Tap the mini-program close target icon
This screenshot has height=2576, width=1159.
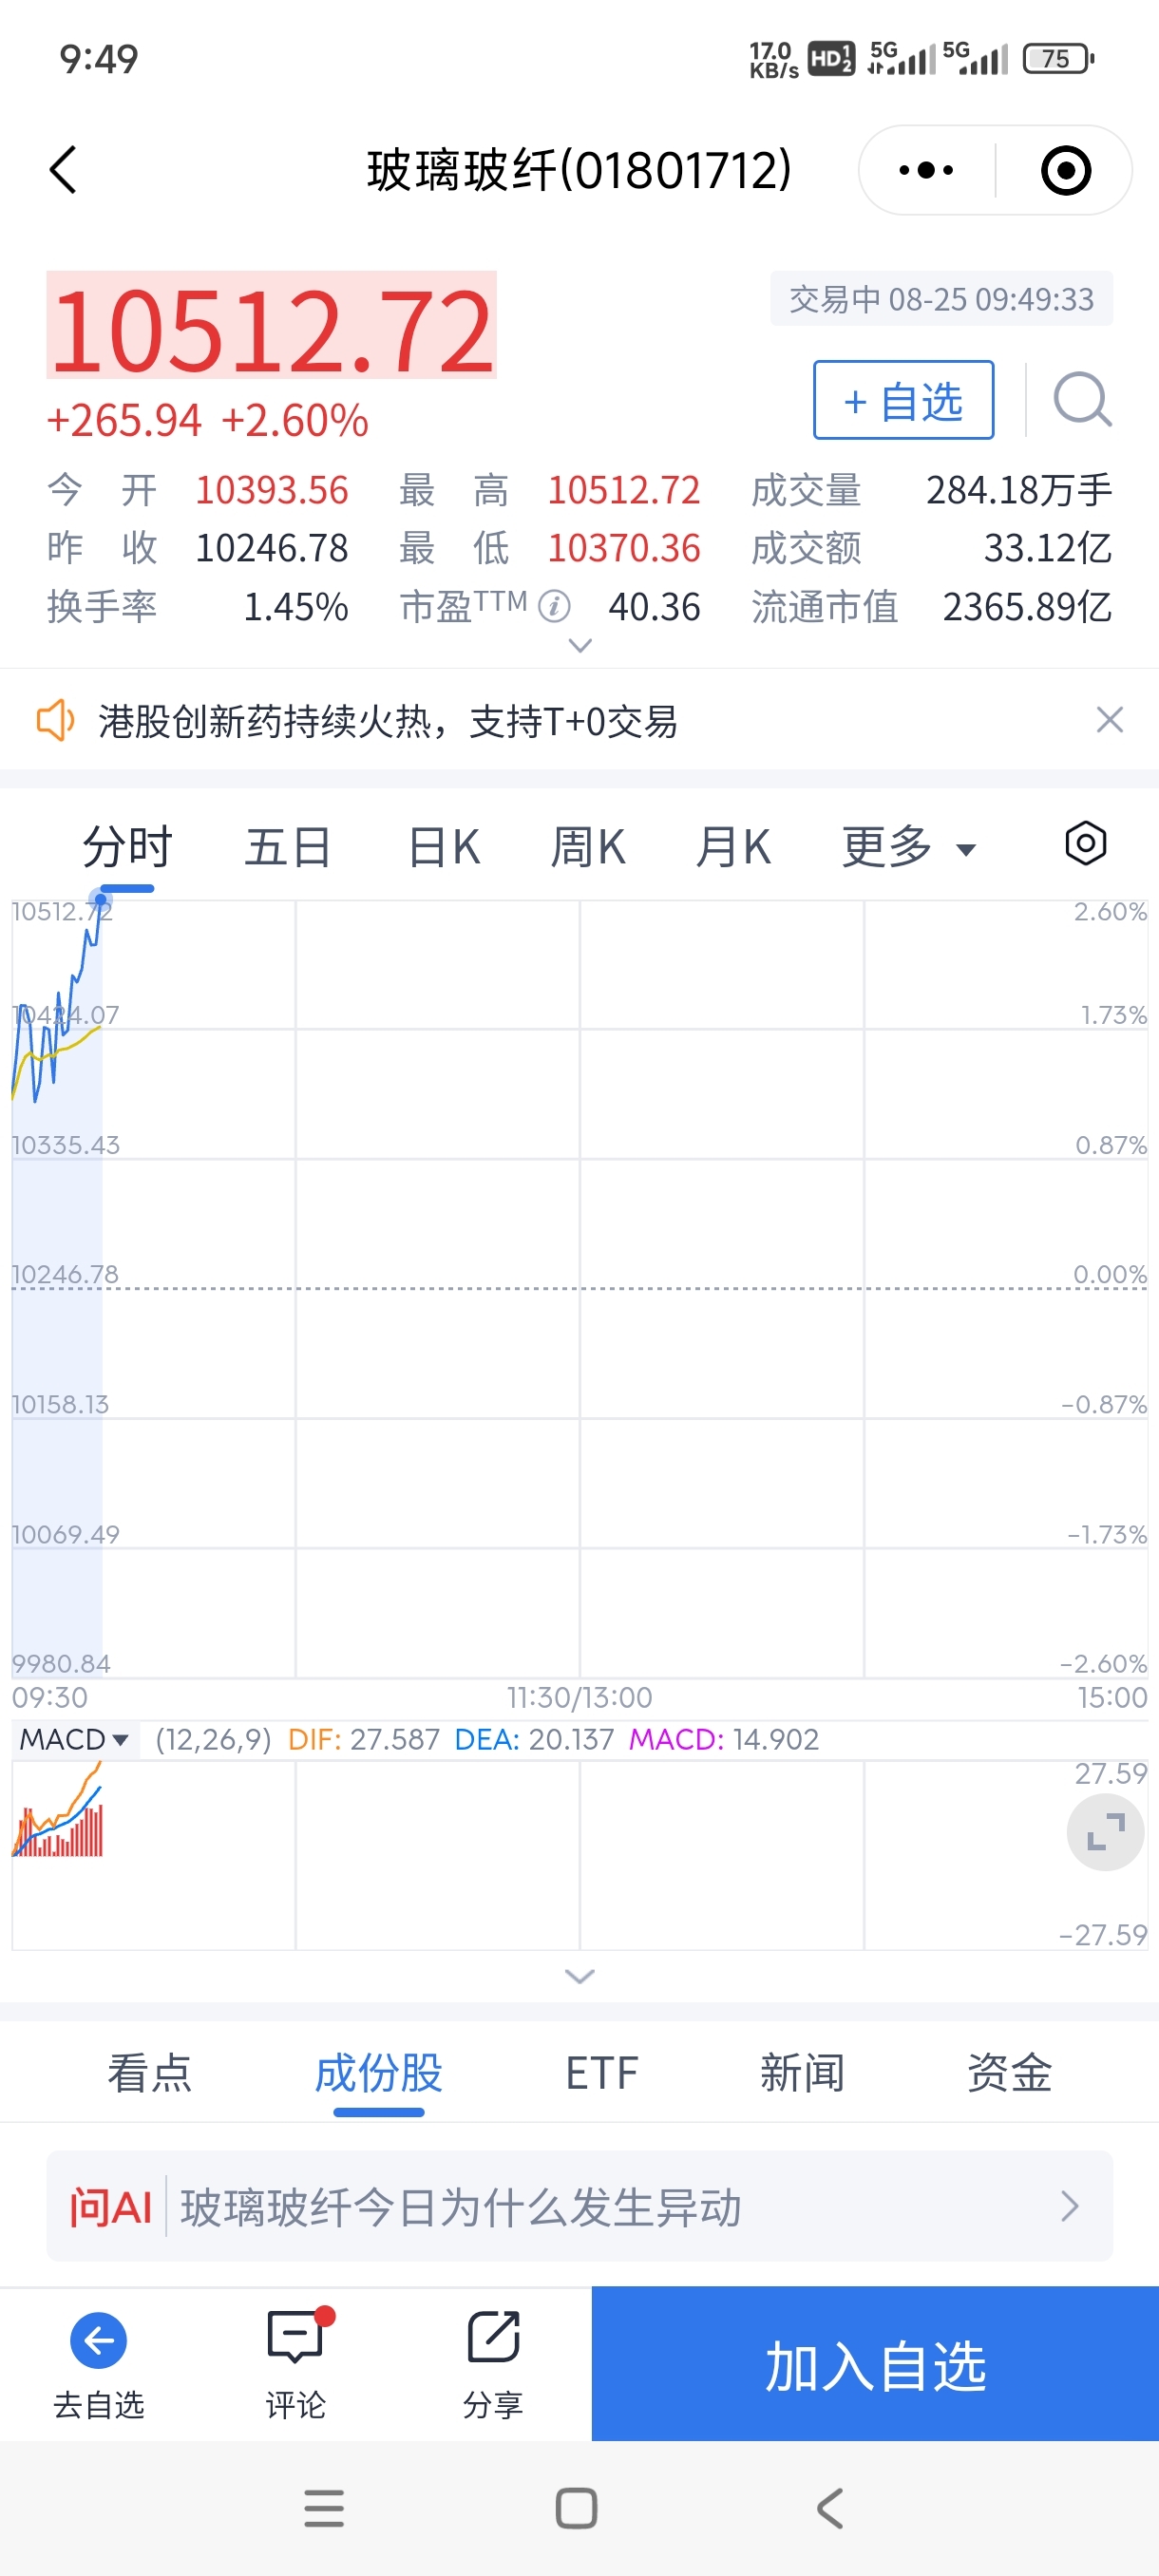point(1065,170)
